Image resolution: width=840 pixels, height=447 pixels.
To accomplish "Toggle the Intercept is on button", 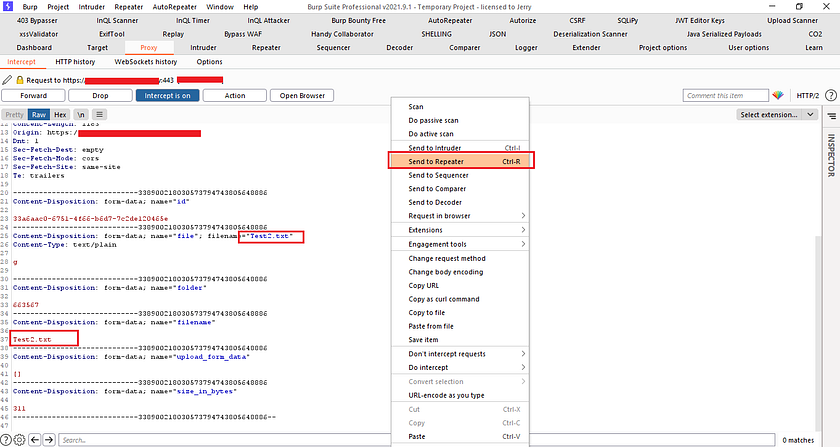I will point(167,95).
